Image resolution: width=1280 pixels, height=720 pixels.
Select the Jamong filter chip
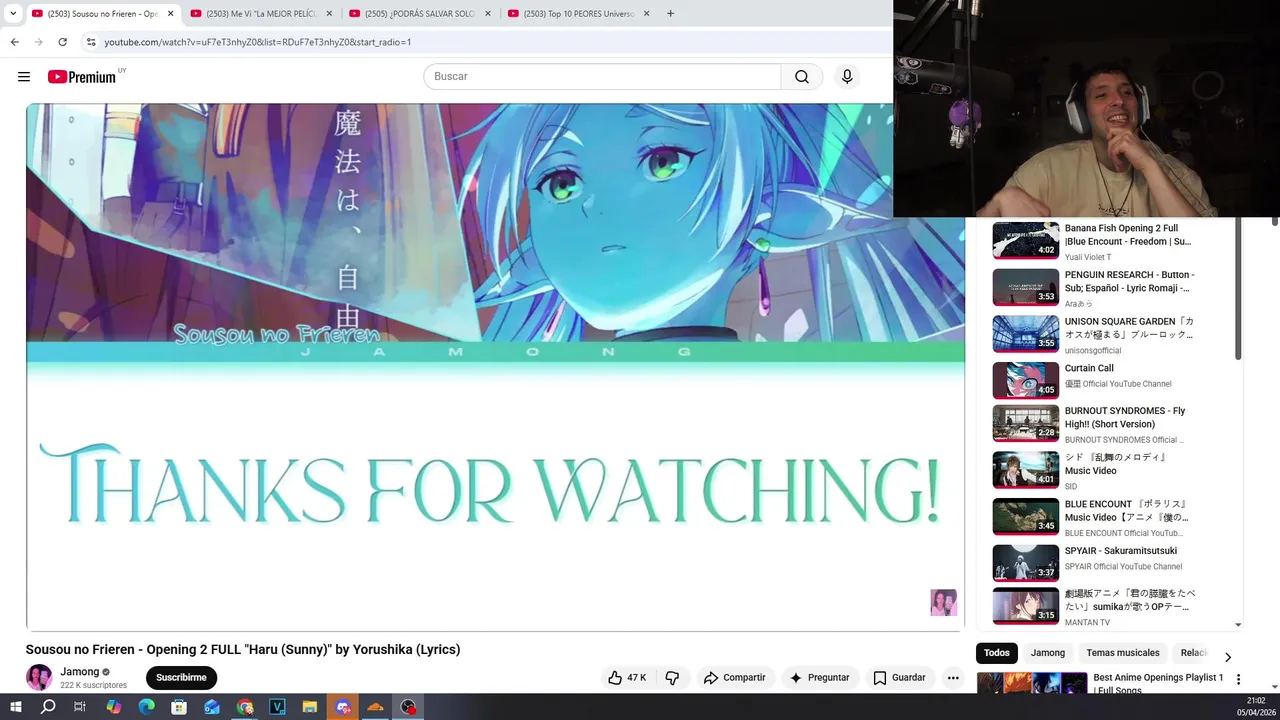click(x=1048, y=653)
